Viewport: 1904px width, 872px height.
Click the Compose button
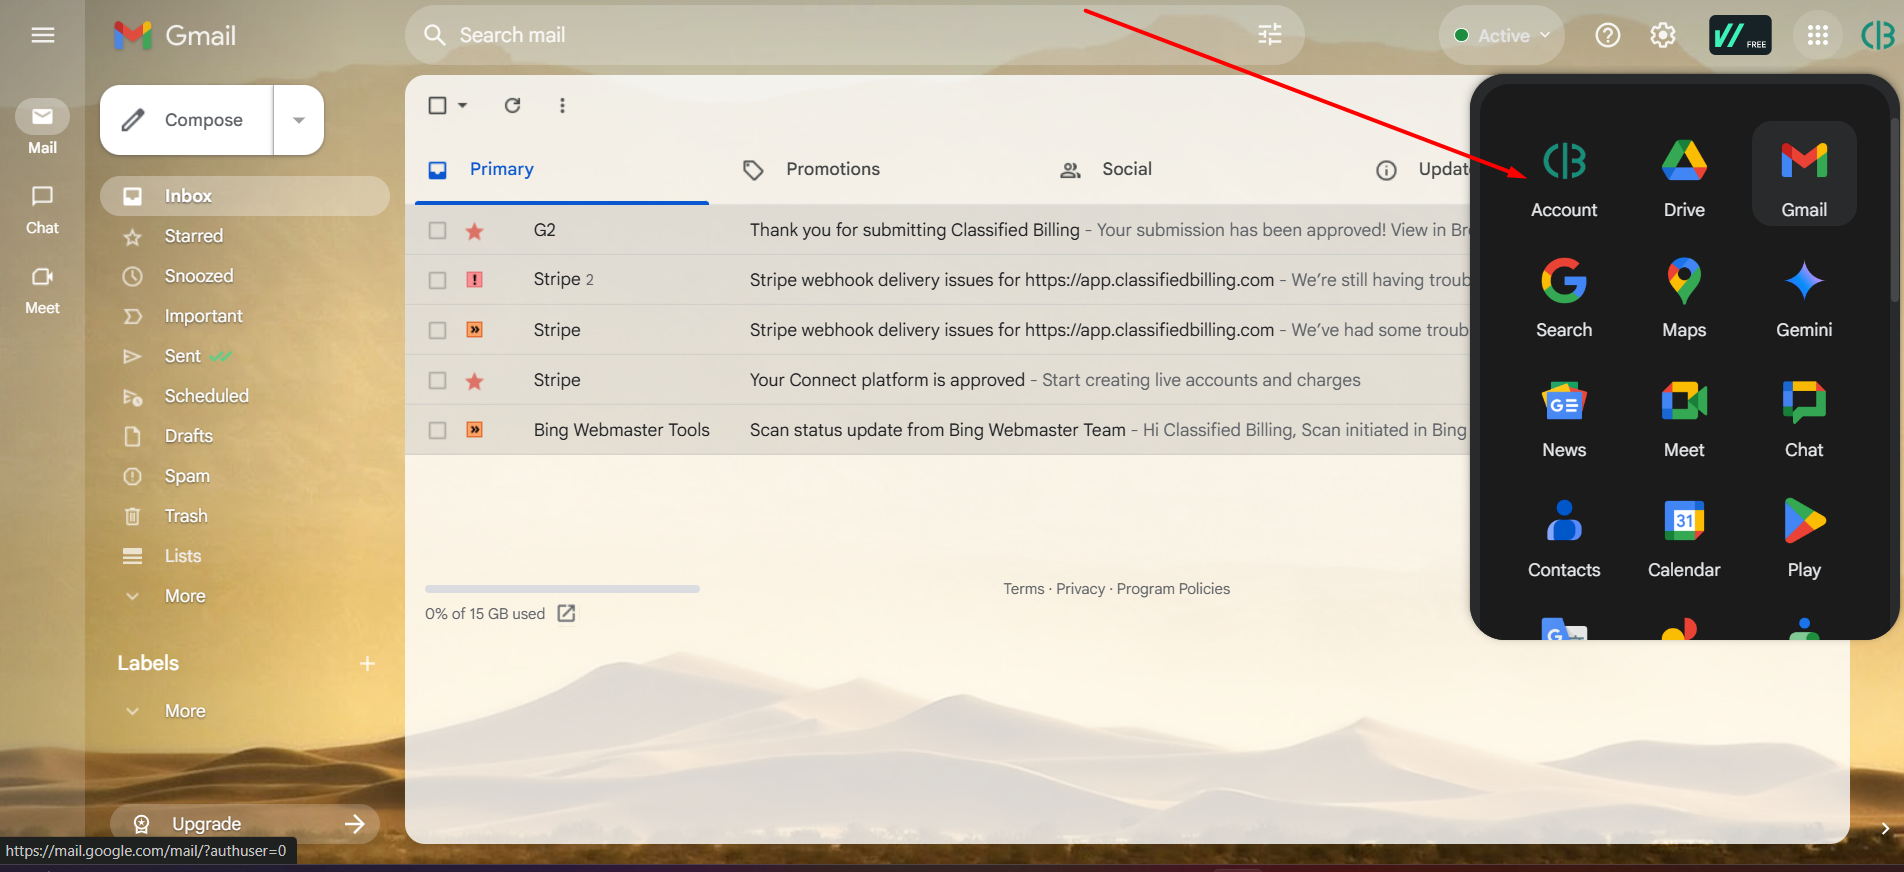coord(187,120)
